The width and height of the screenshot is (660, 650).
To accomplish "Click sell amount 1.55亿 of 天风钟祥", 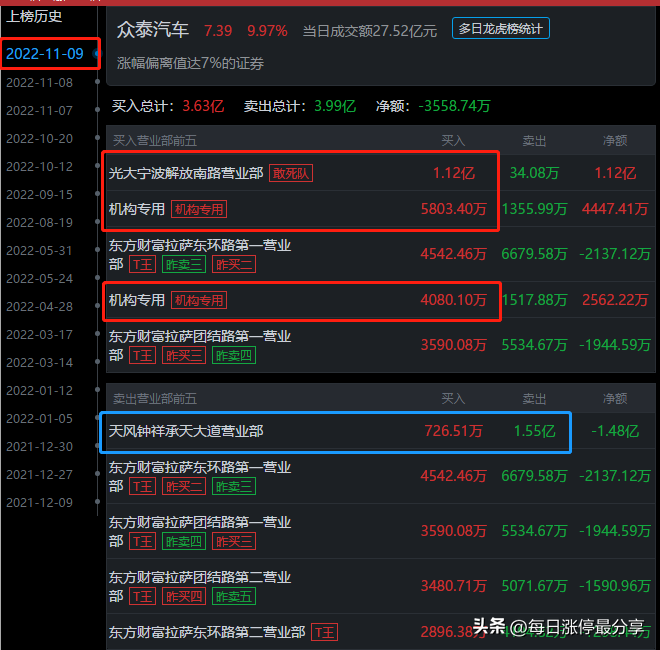I will (x=535, y=431).
